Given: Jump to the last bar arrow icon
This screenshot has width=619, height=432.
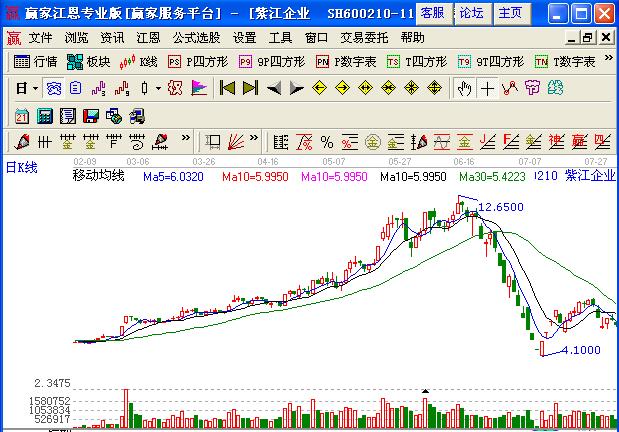Looking at the screenshot, I should point(249,88).
